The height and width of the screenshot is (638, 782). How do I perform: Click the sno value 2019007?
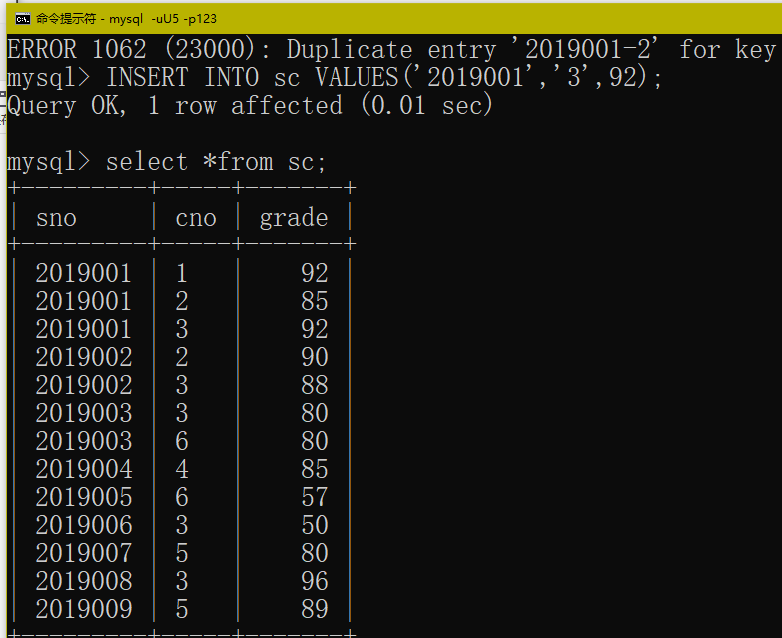(83, 553)
